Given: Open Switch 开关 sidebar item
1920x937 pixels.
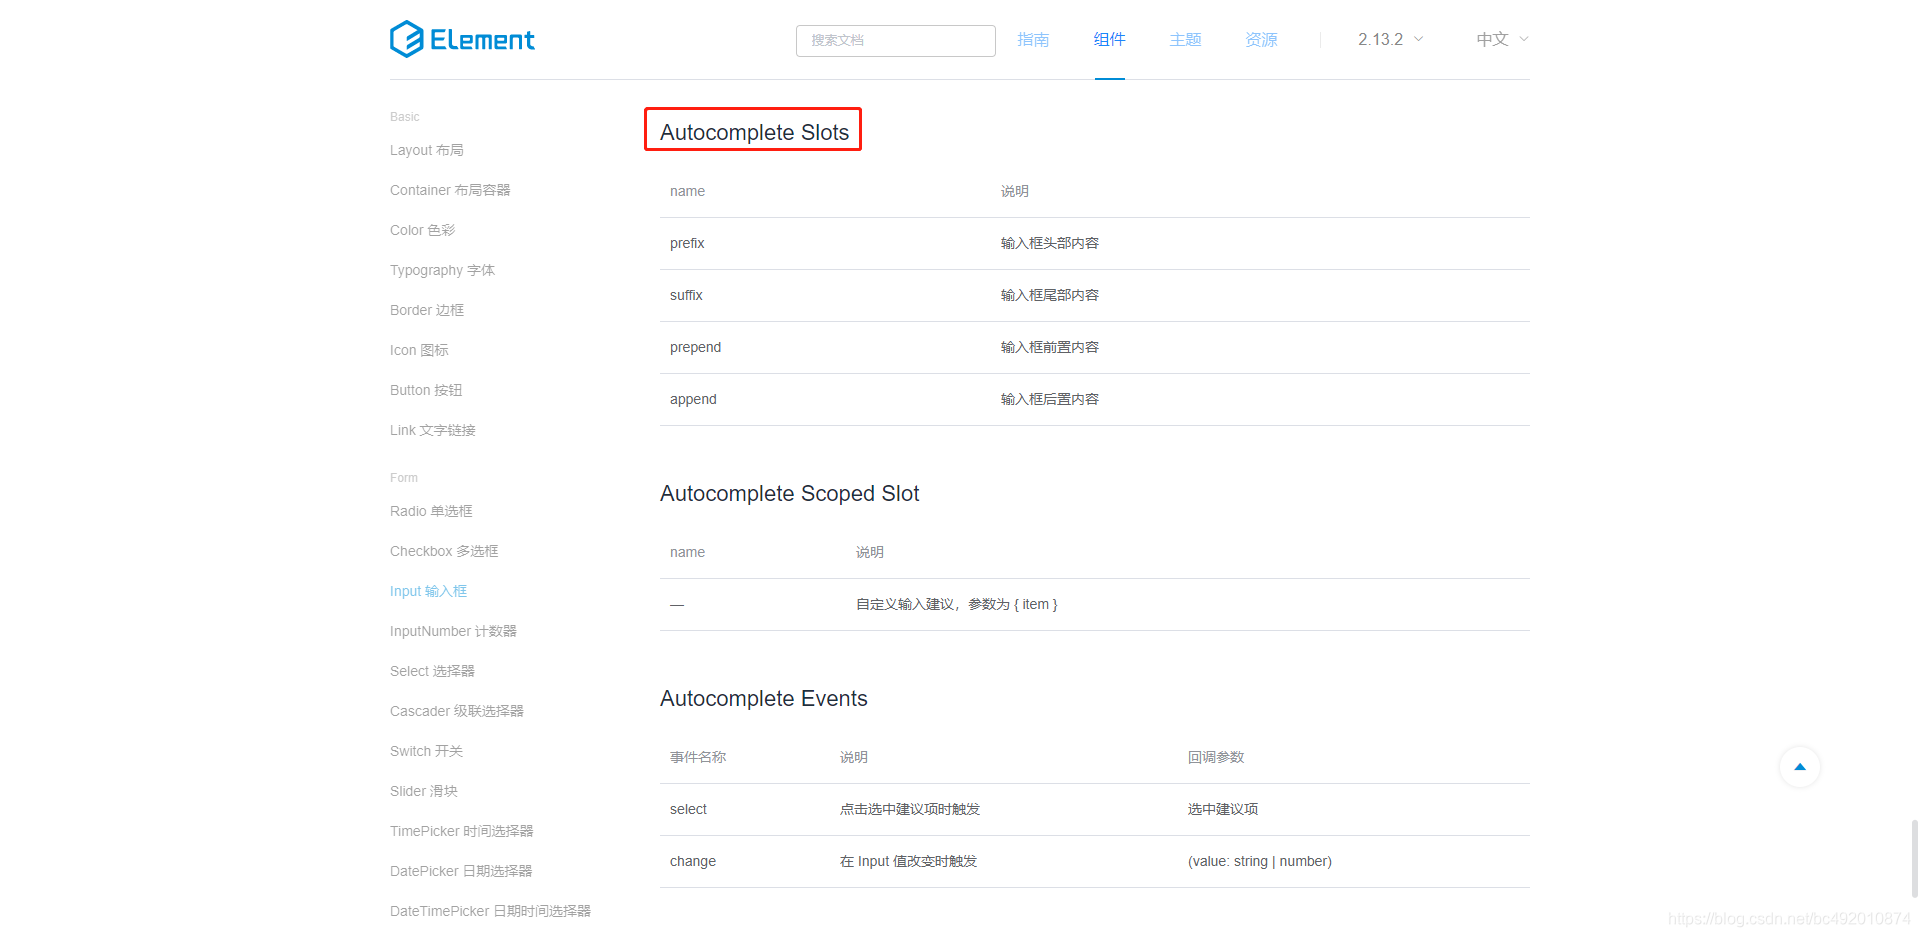Looking at the screenshot, I should click(x=426, y=751).
